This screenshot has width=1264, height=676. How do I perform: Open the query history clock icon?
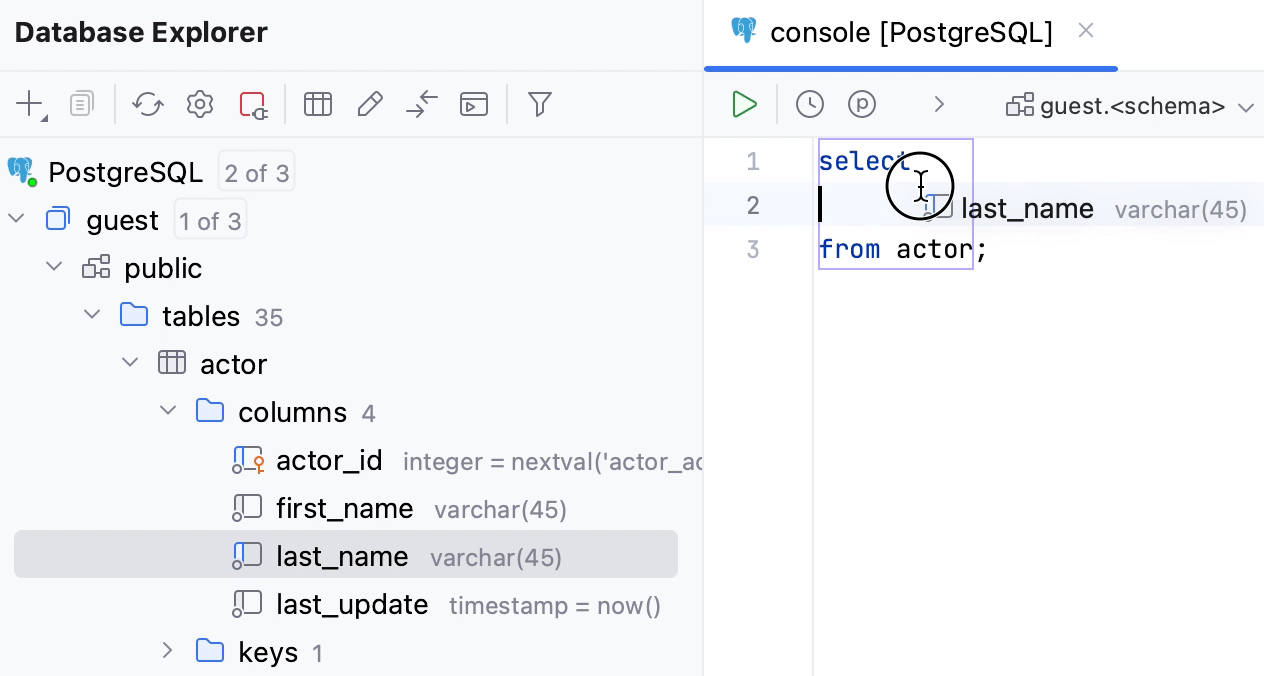[x=809, y=104]
